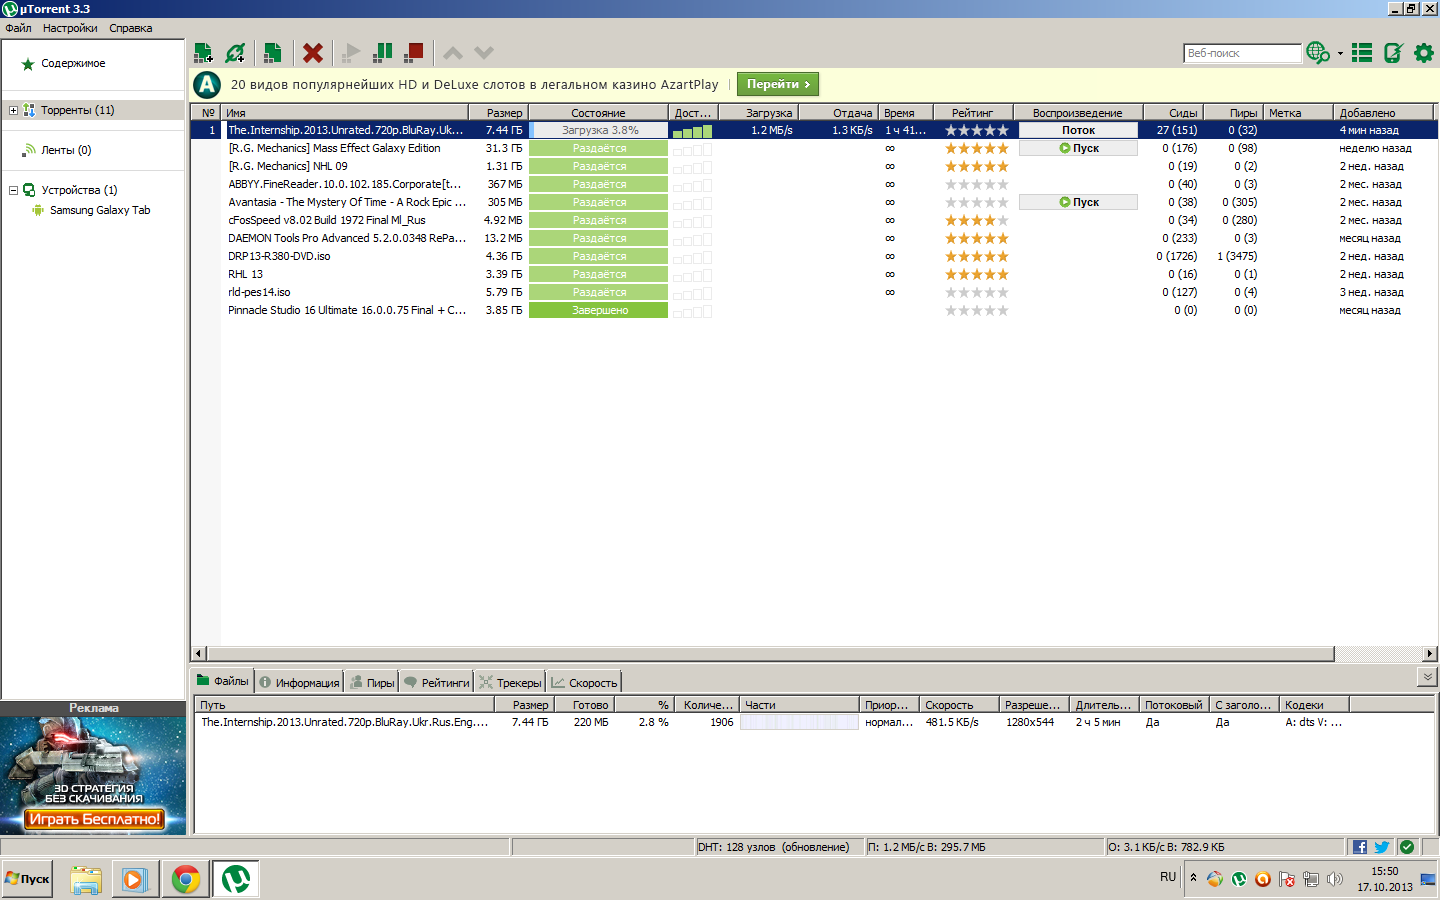Click the Move Up Queue arrow
Screen dimensions: 1440x900
pos(453,52)
